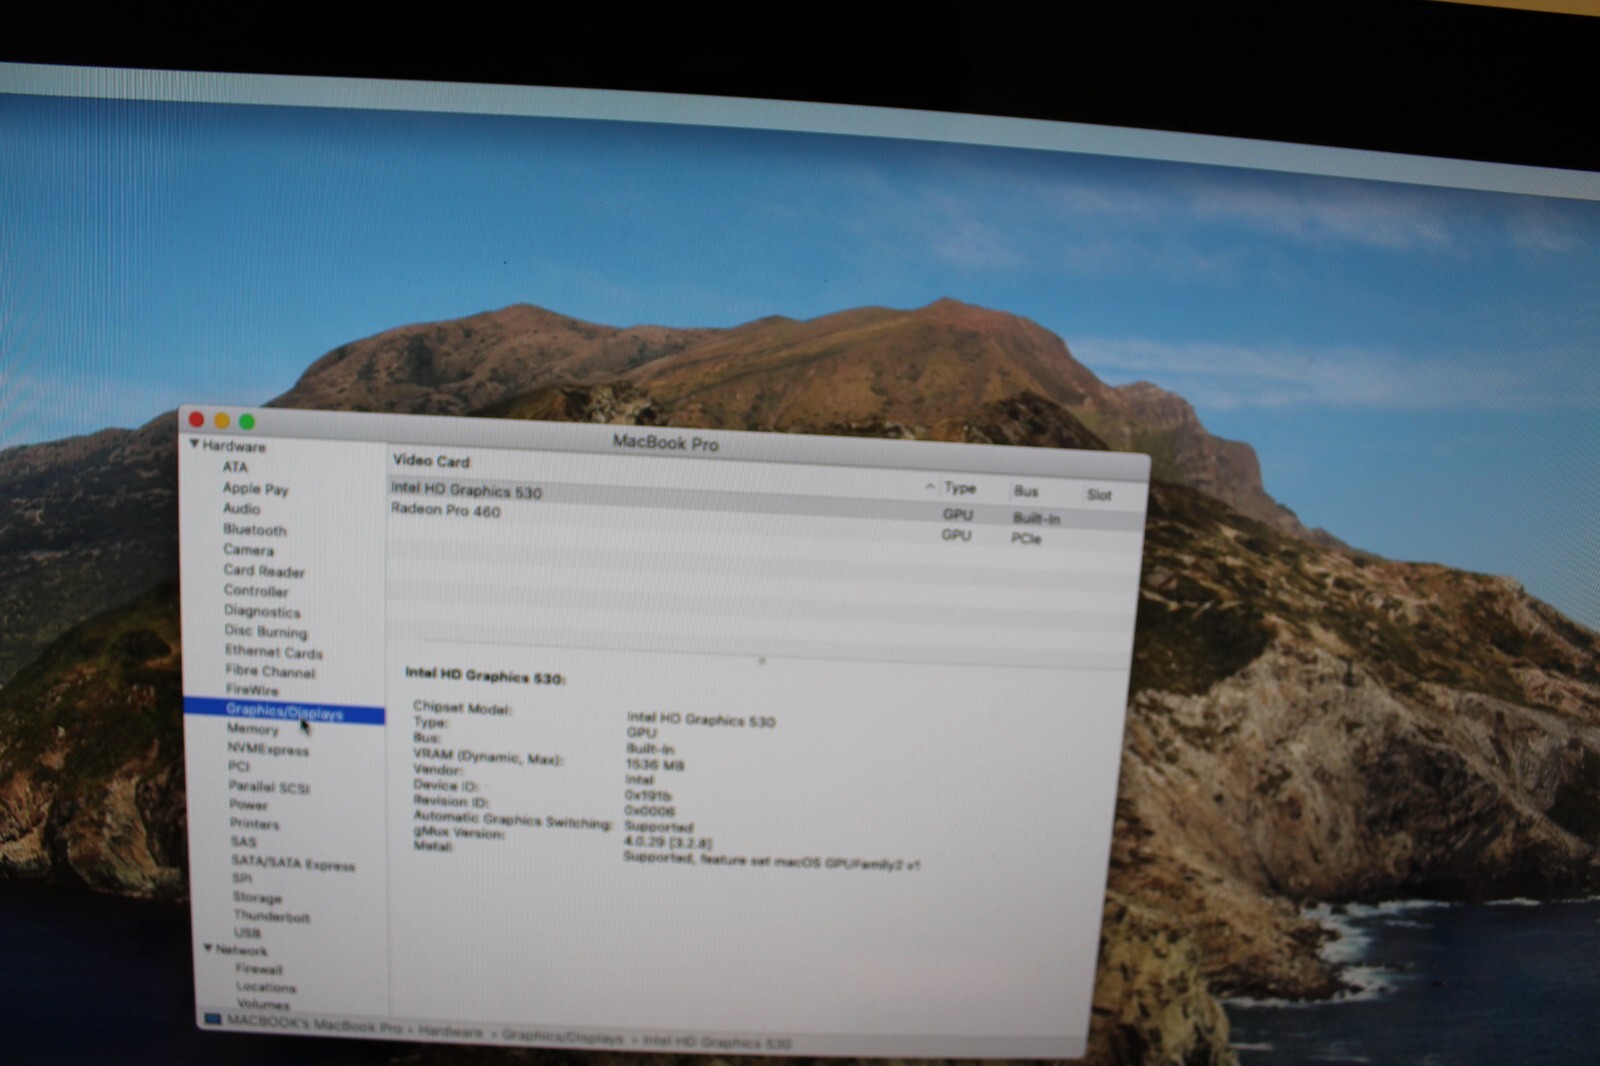Select Controller in the sidebar
The image size is (1600, 1066).
[x=256, y=591]
